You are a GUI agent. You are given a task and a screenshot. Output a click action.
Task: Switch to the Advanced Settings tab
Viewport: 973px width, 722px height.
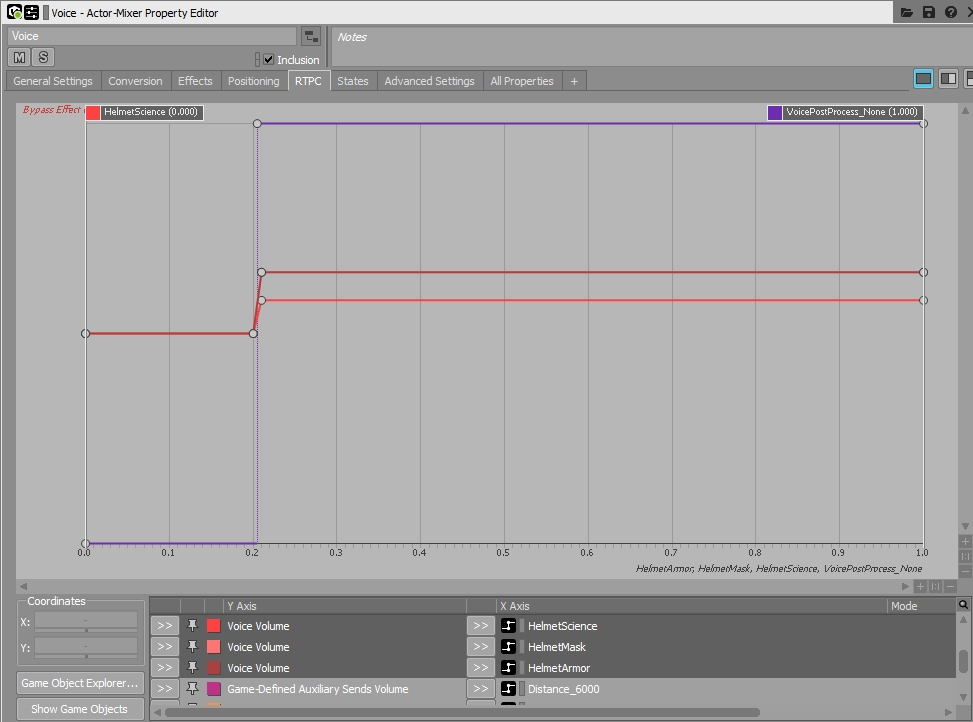tap(429, 81)
